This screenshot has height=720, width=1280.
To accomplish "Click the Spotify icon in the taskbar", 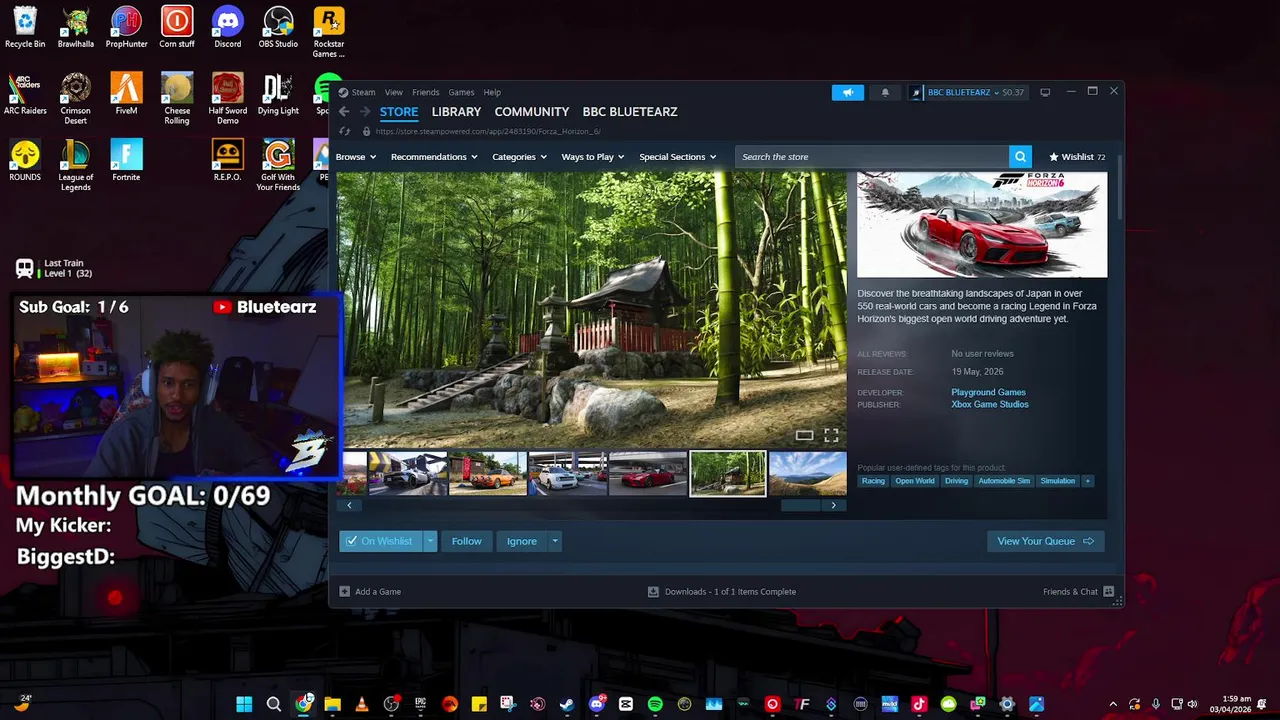I will (655, 704).
